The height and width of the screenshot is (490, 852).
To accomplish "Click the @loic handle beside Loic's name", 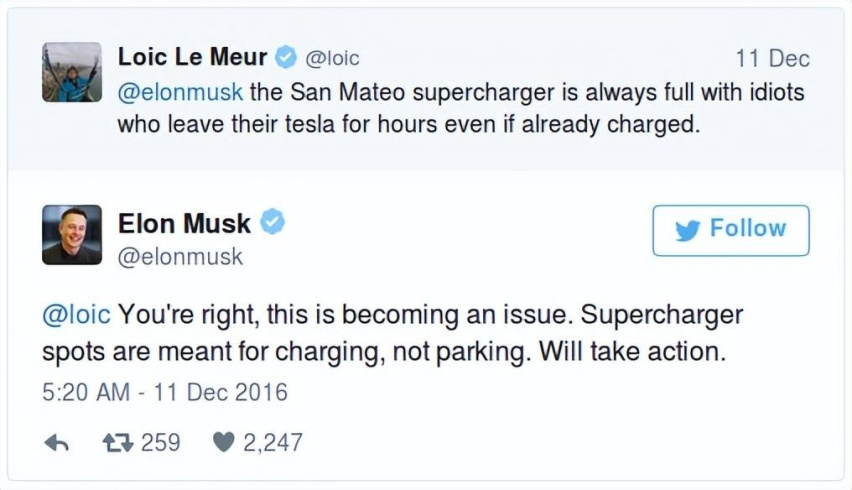I will pos(333,58).
